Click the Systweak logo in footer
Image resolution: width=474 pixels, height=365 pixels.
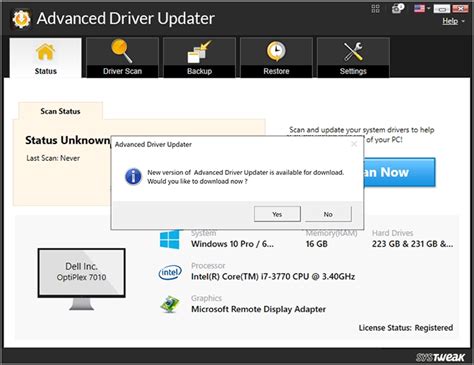440,358
